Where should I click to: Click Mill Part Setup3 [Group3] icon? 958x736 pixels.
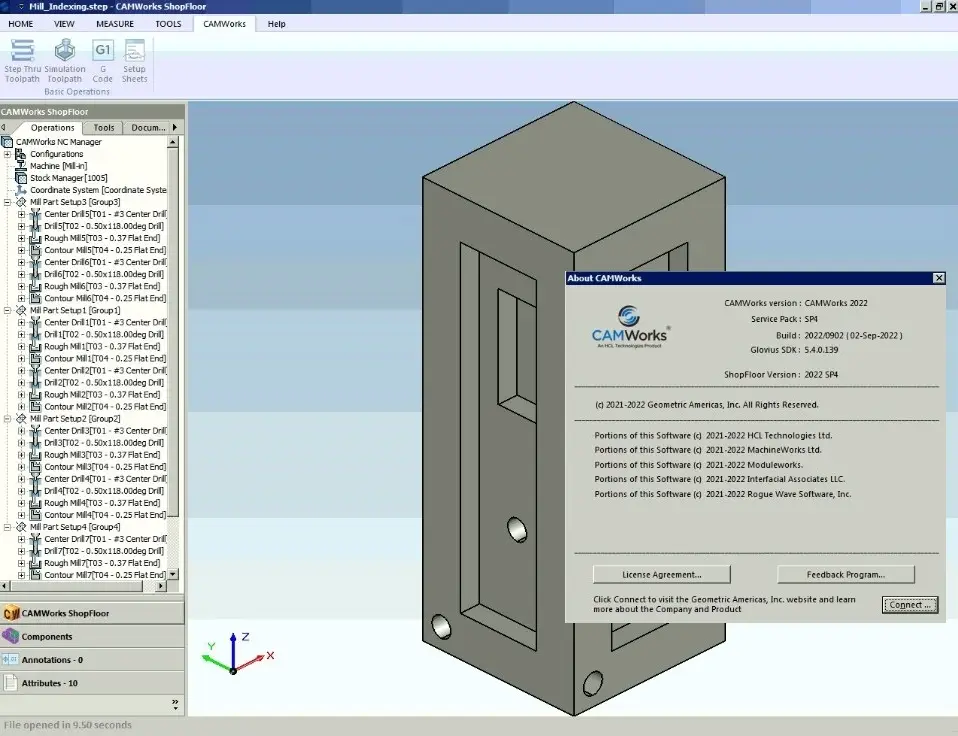(x=21, y=202)
